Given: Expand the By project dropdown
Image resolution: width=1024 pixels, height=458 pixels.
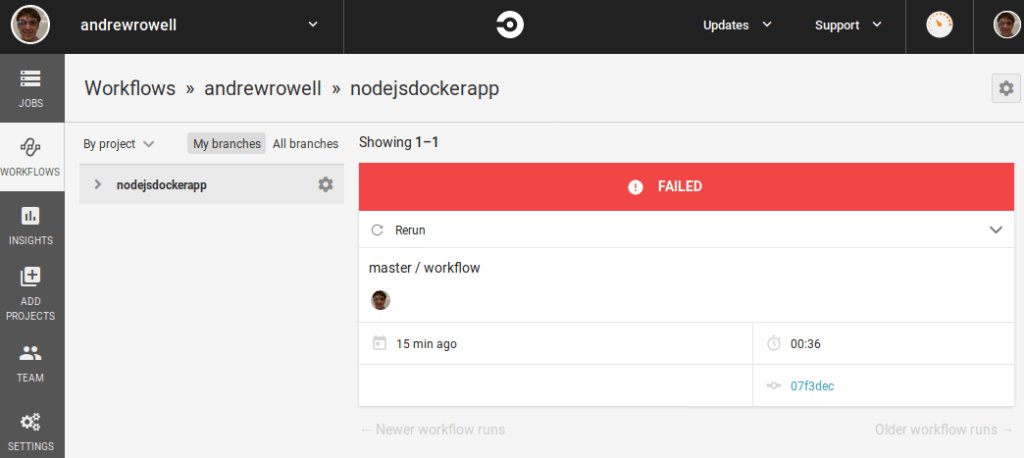Looking at the screenshot, I should pyautogui.click(x=118, y=144).
